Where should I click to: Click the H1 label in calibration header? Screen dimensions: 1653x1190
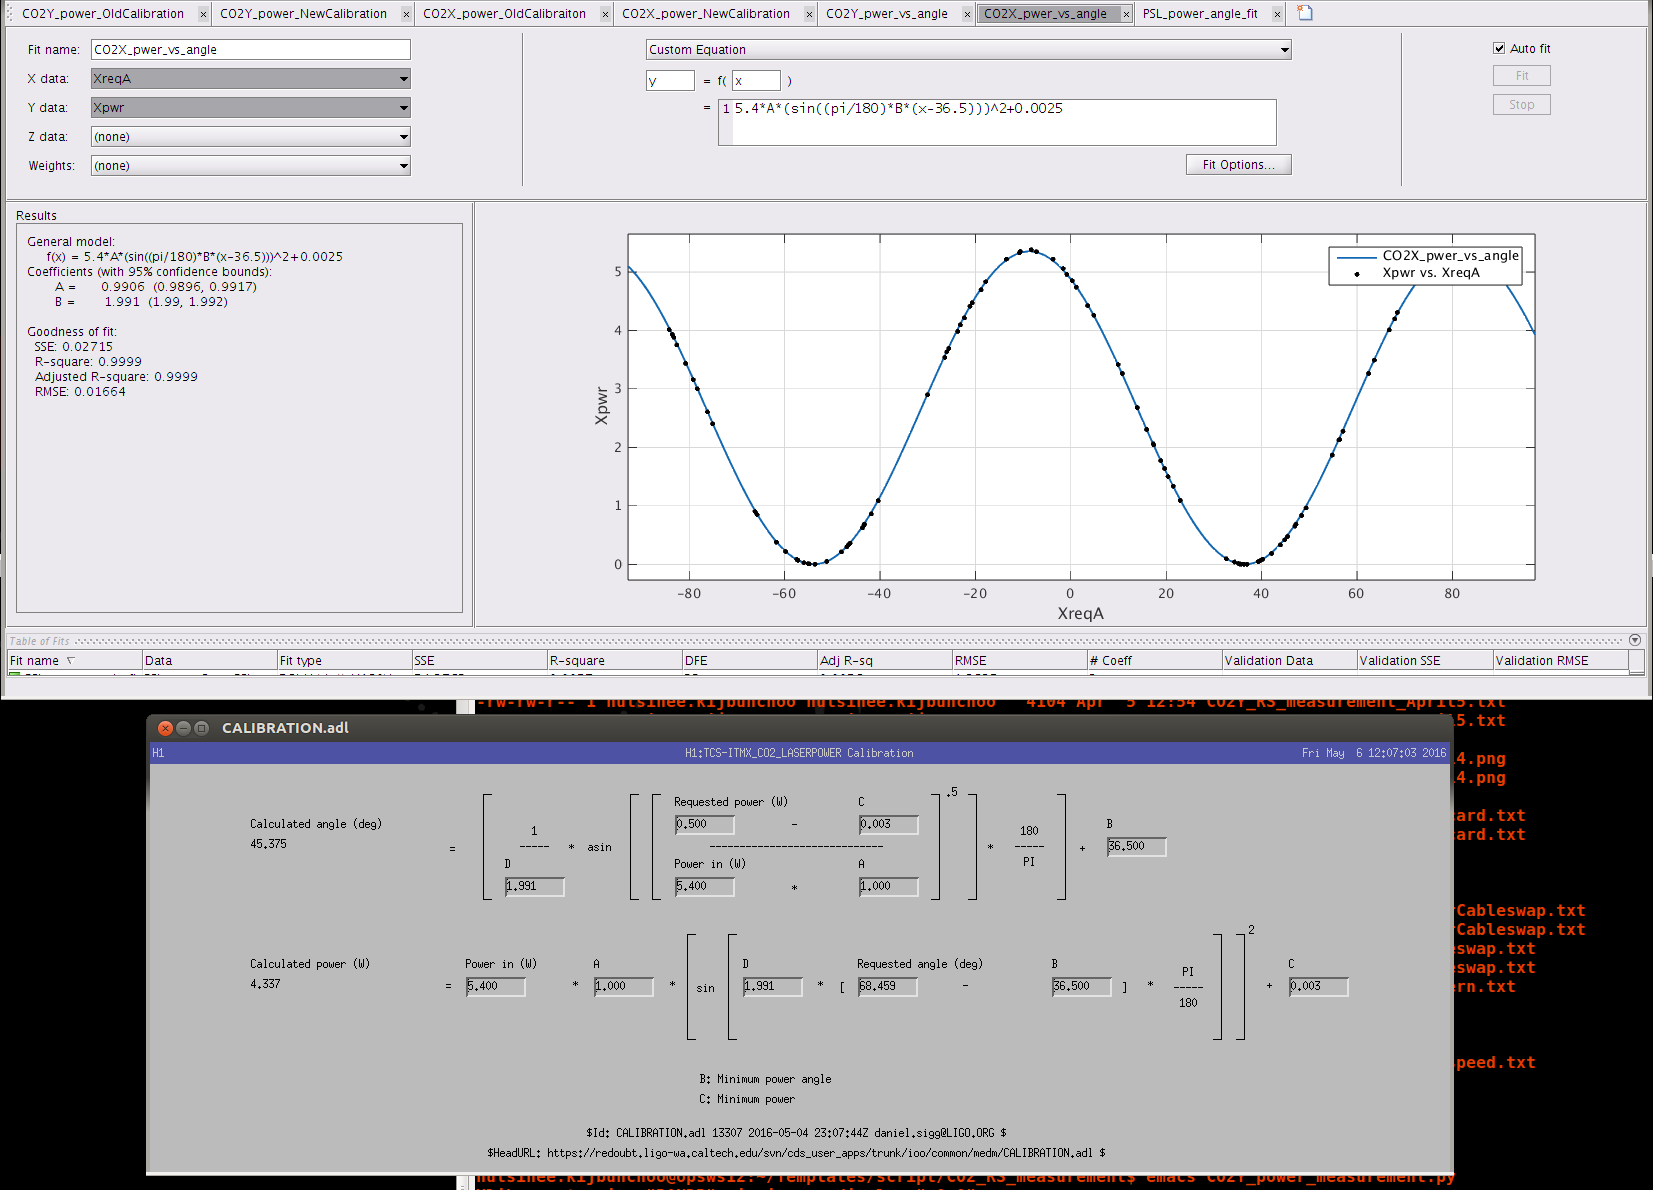click(x=158, y=753)
